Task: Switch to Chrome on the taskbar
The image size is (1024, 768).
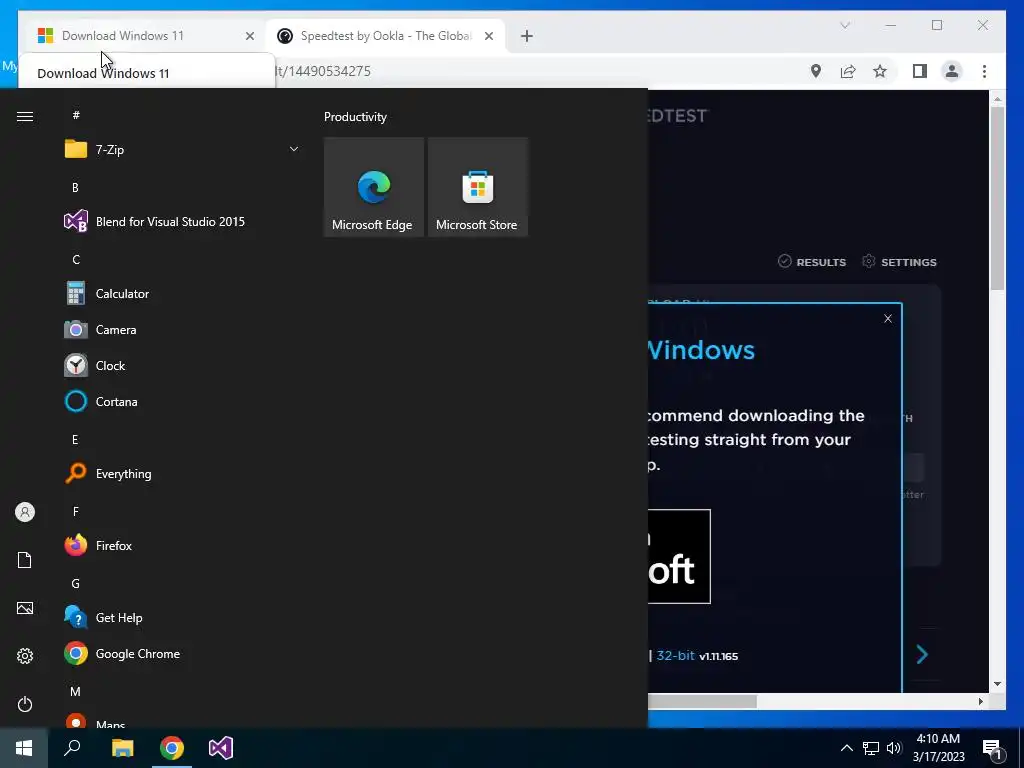Action: click(172, 748)
